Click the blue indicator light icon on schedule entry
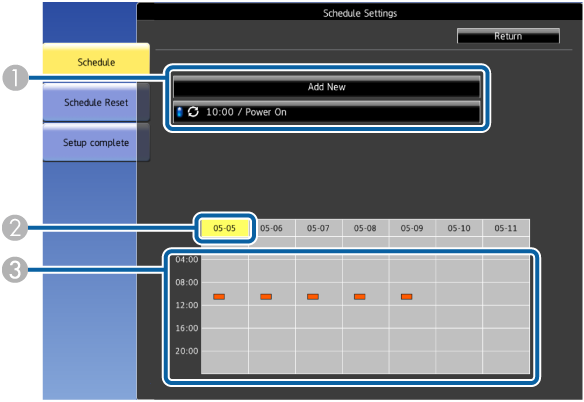This screenshot has width=584, height=402. (x=180, y=112)
